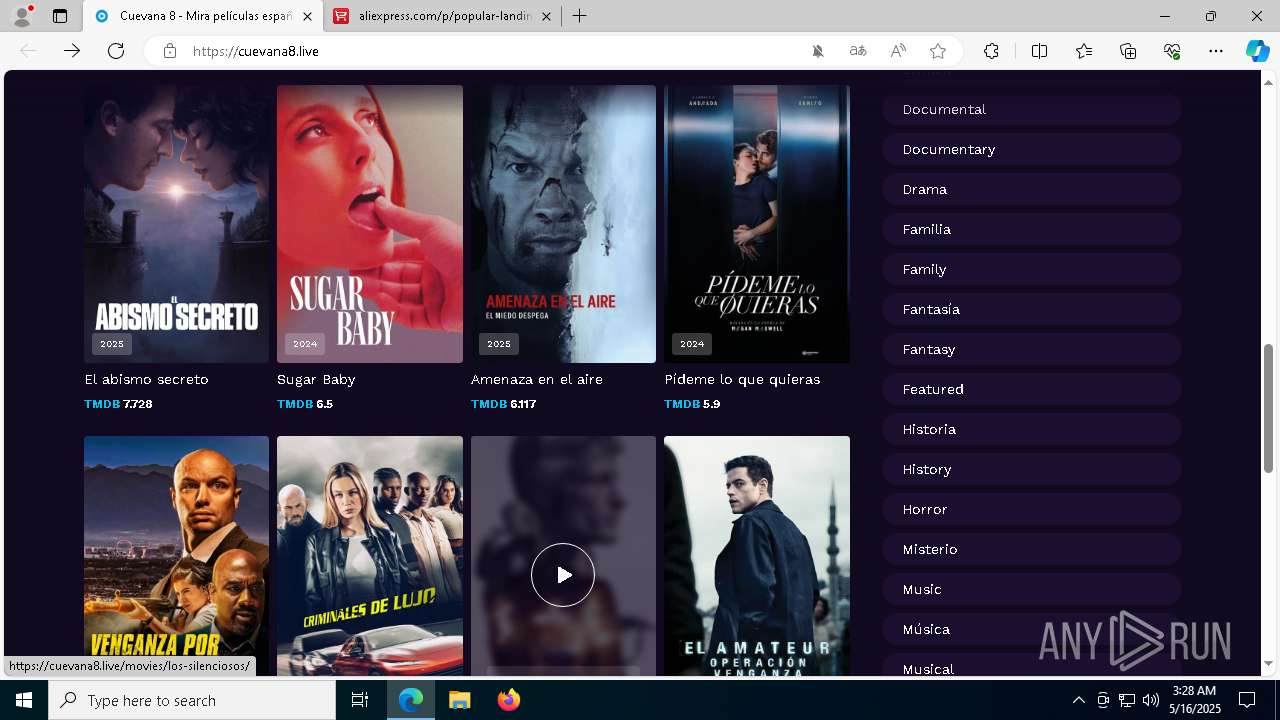The height and width of the screenshot is (720, 1280).
Task: Open the Action Center notifications
Action: click(x=1247, y=700)
